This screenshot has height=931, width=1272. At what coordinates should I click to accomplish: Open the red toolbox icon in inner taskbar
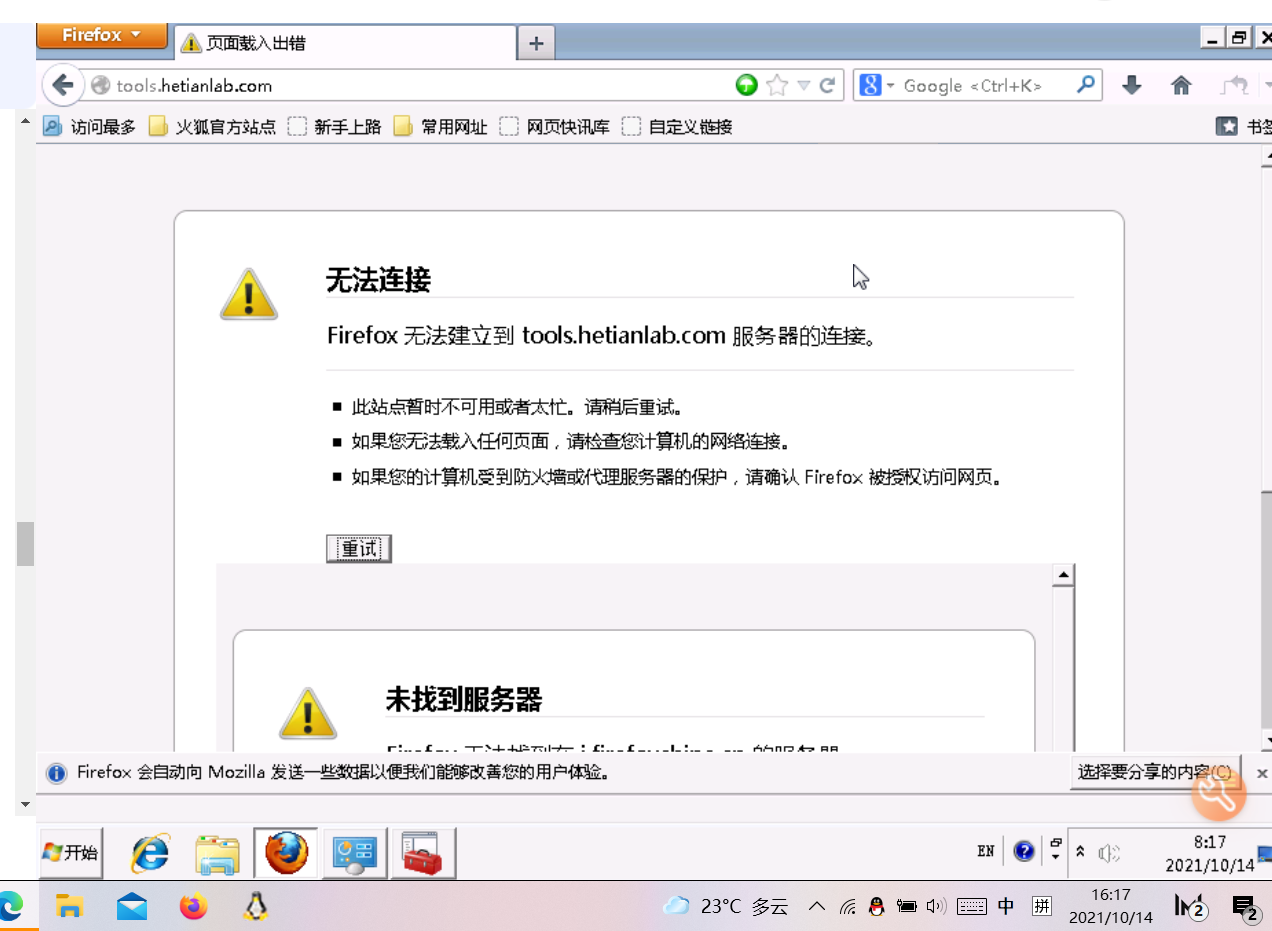(x=423, y=854)
